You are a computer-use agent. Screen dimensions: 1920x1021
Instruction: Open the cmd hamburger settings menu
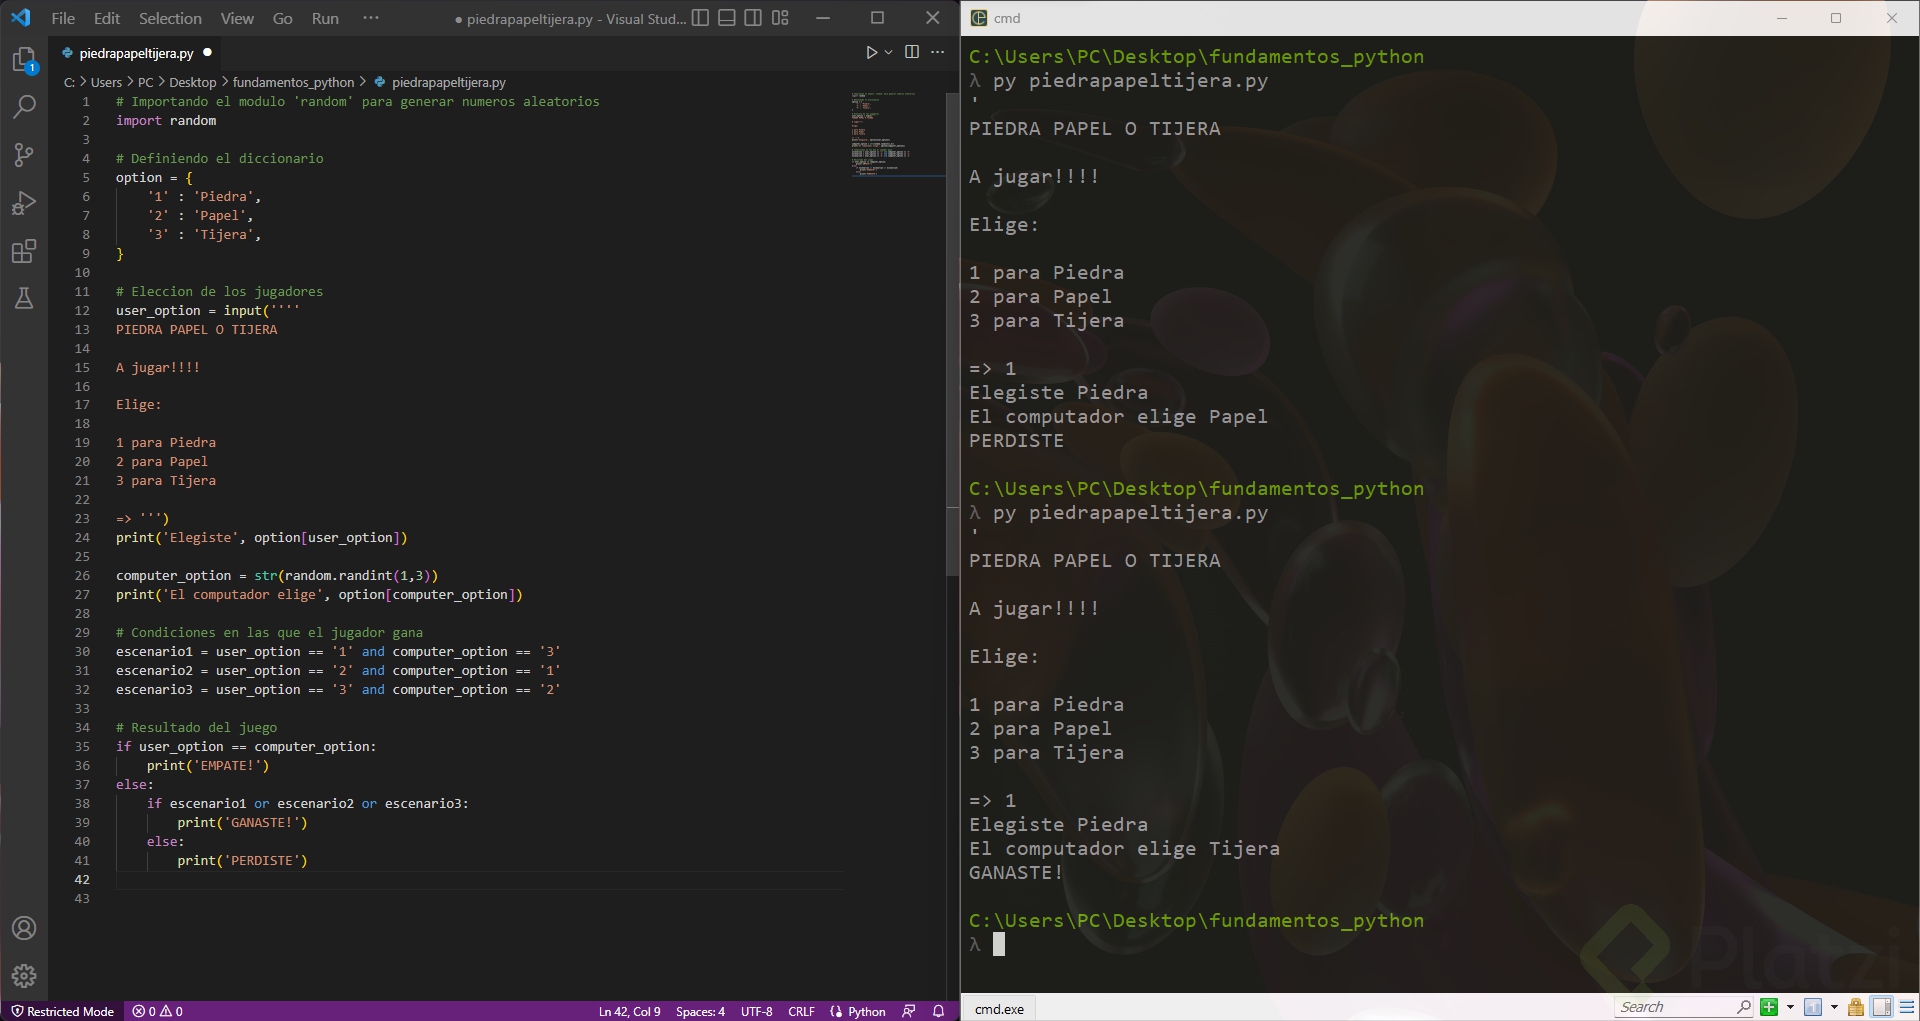pyautogui.click(x=1907, y=1007)
